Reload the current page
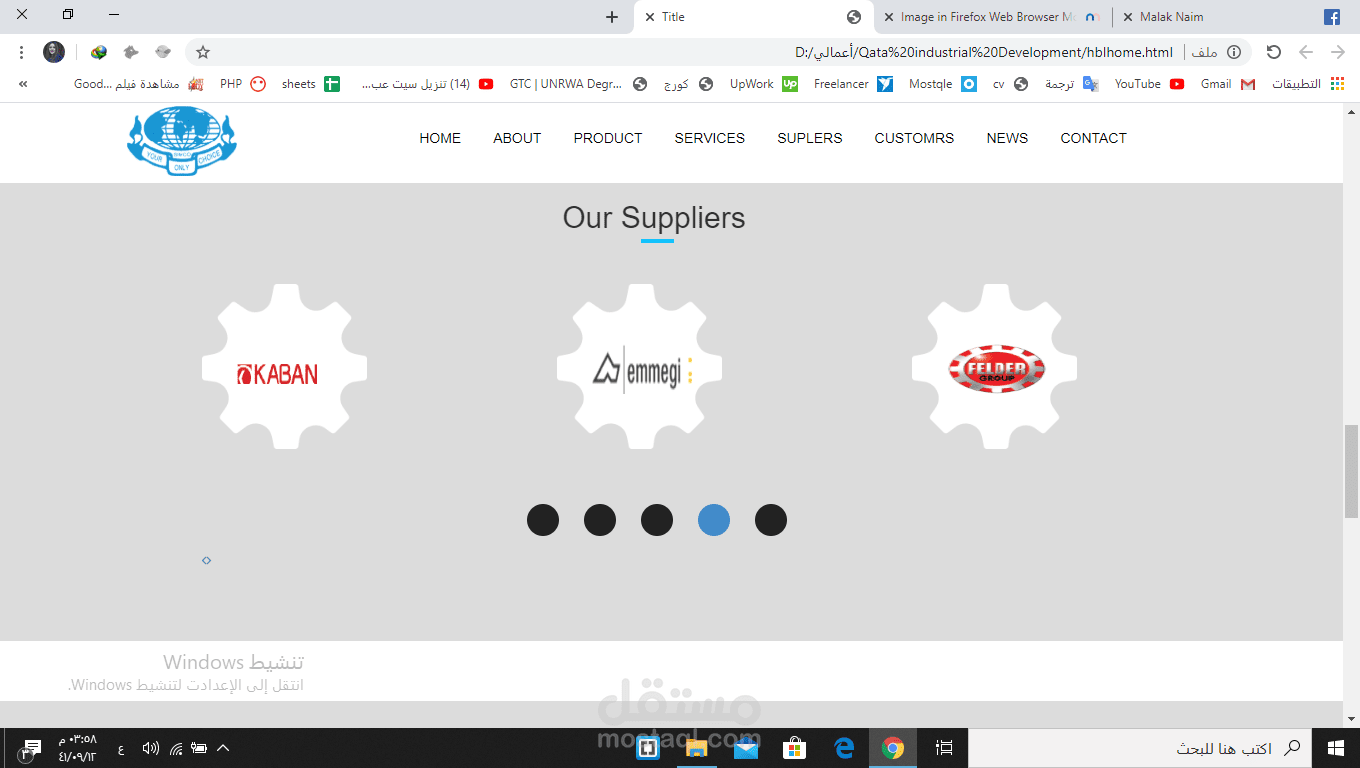Viewport: 1360px width, 768px height. (x=1273, y=52)
